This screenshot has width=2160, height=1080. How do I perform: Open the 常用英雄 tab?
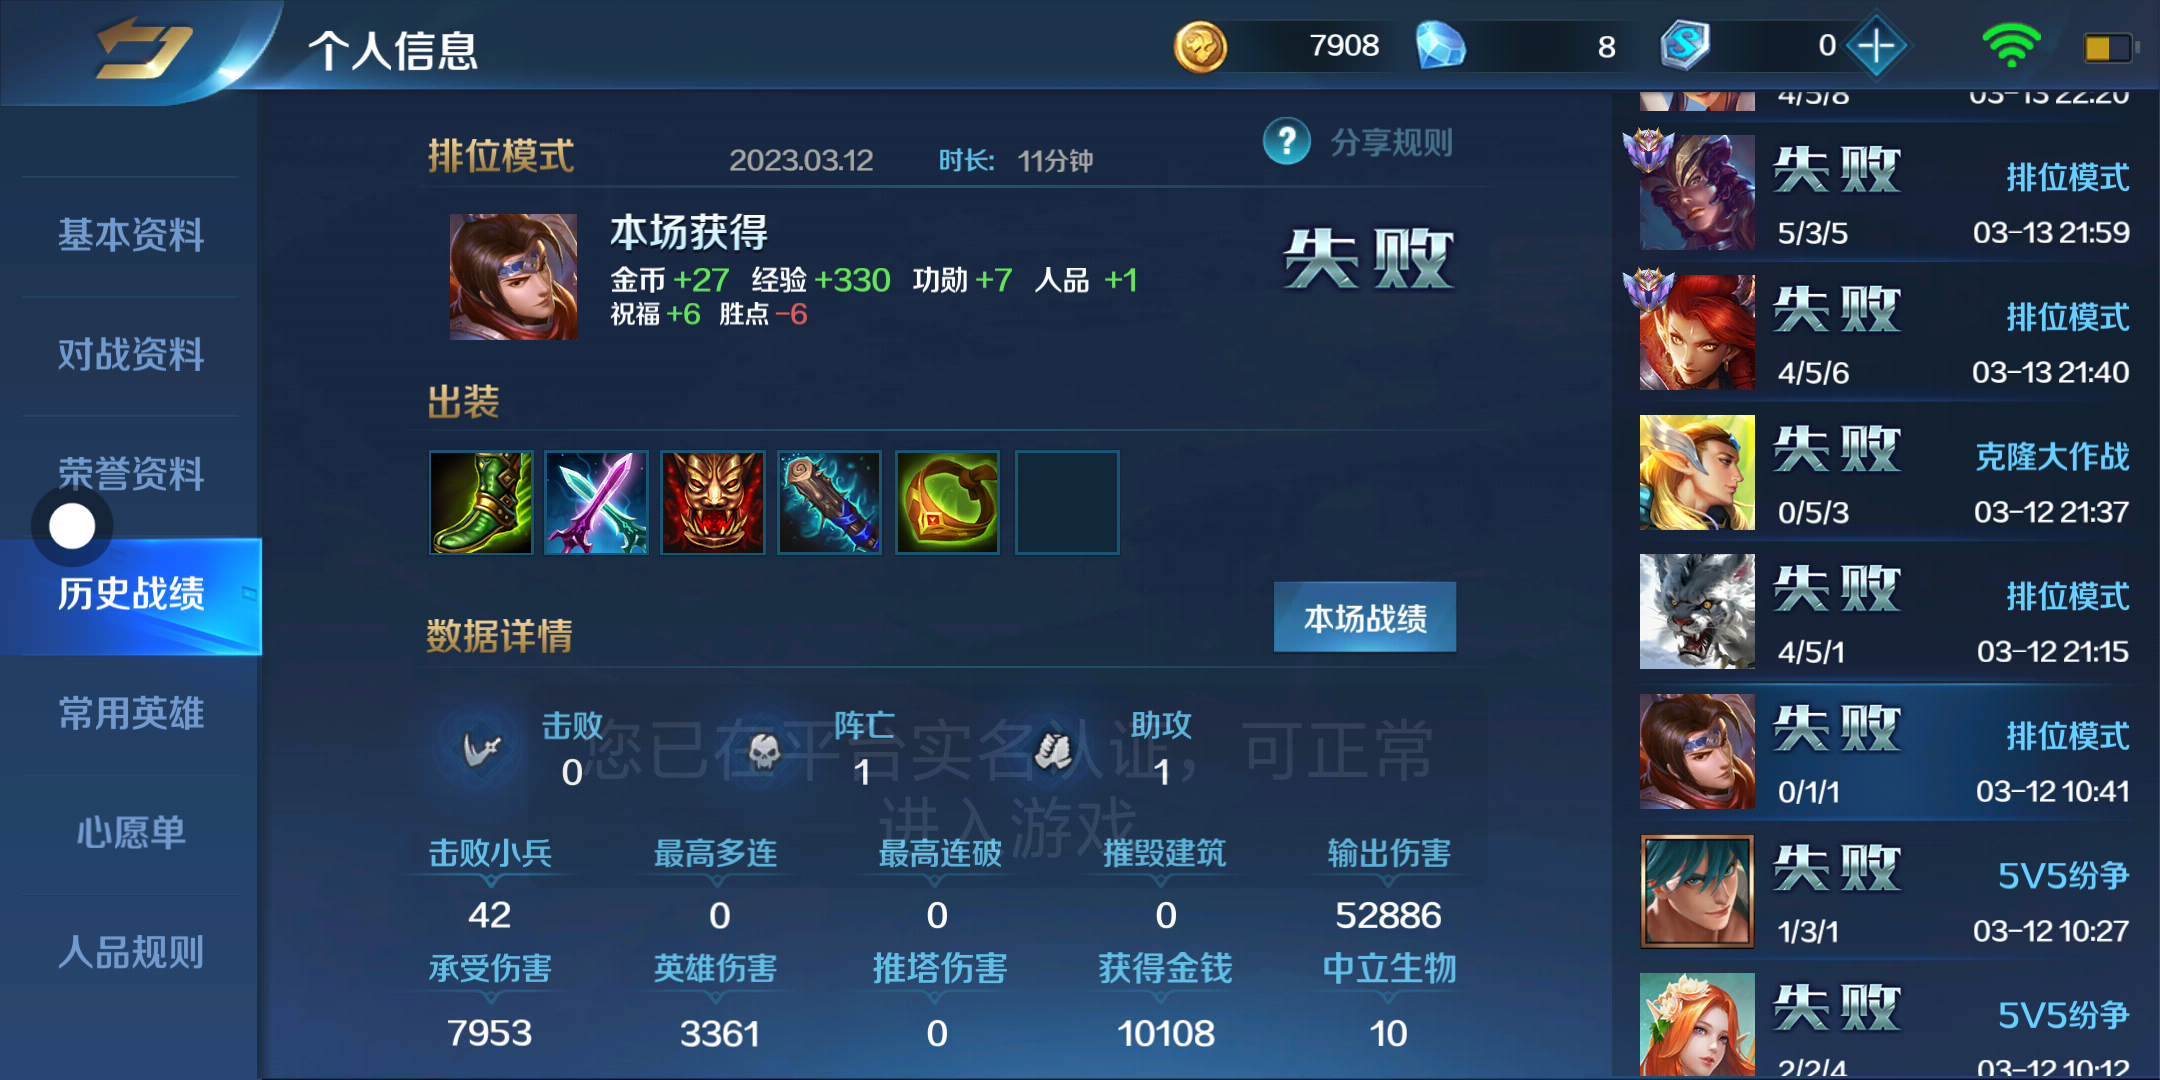[x=131, y=714]
